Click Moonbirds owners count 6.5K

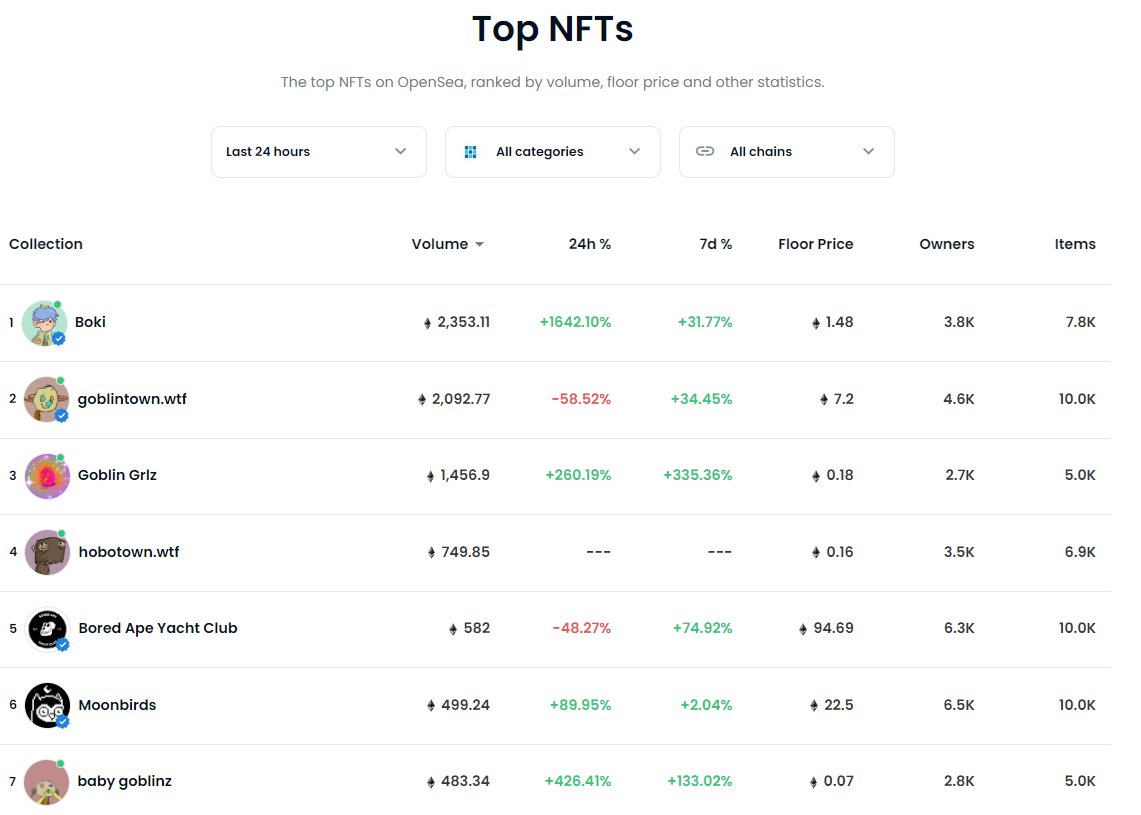point(959,704)
